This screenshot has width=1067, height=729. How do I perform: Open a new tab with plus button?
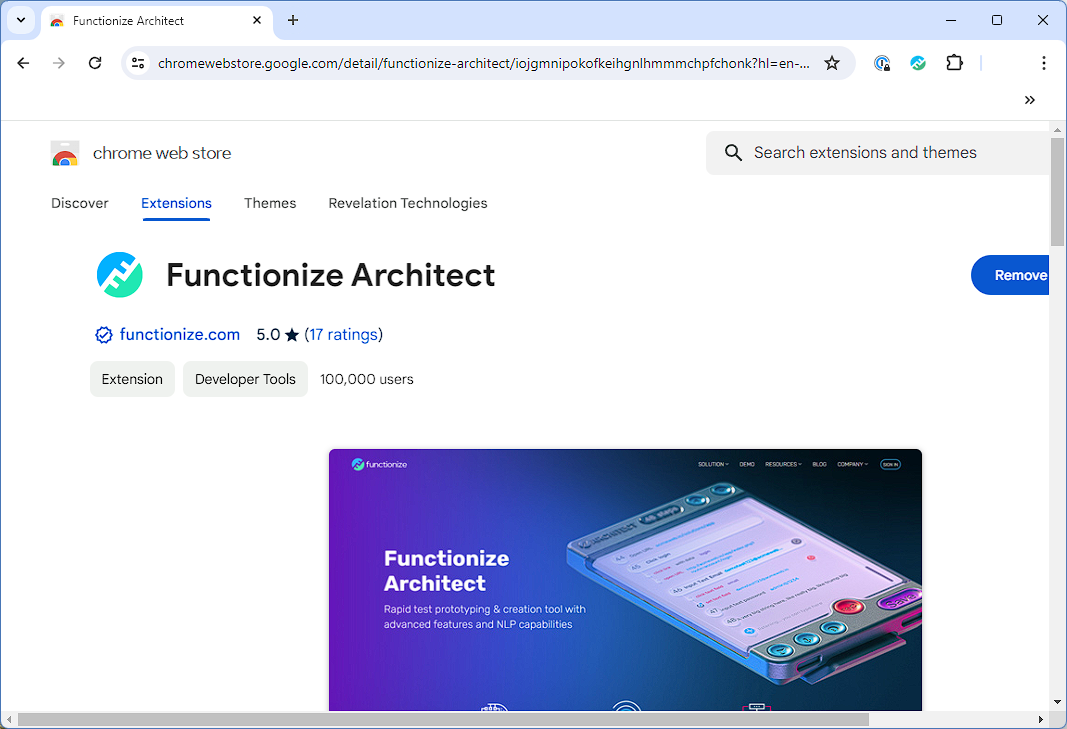[292, 20]
